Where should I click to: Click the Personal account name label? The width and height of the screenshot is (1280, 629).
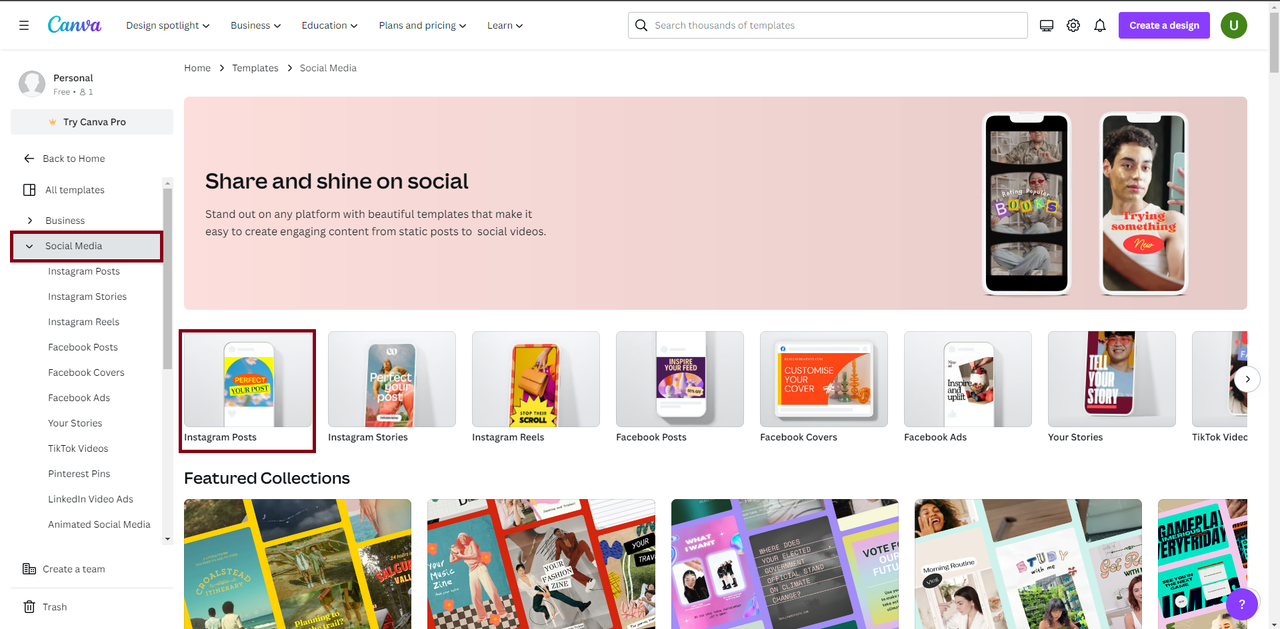[x=73, y=78]
